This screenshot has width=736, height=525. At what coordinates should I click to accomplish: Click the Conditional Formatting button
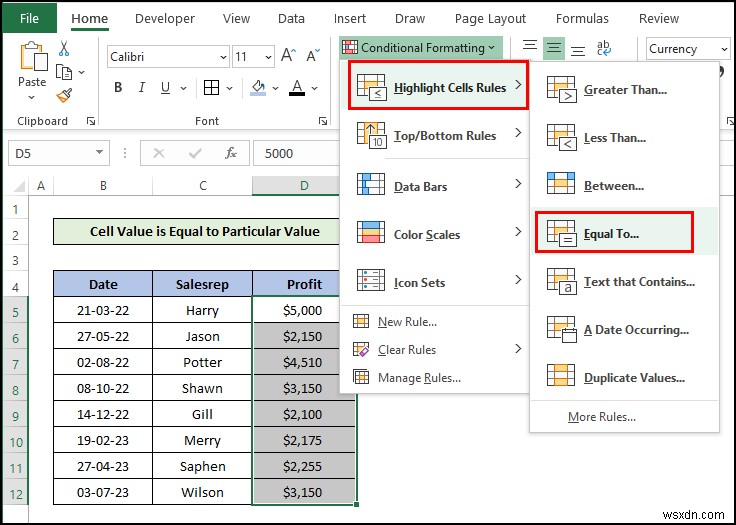[419, 47]
